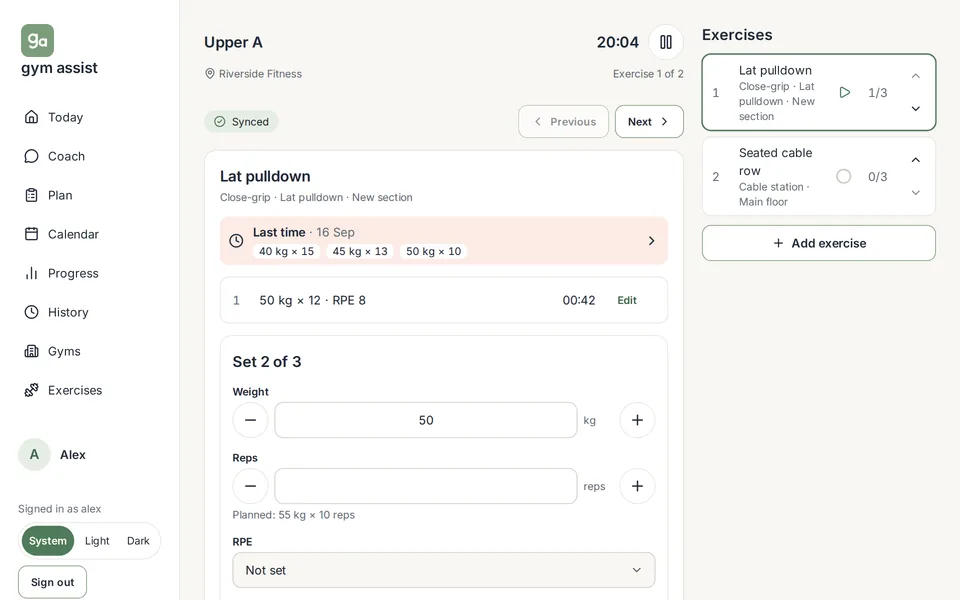The image size is (960, 600).
Task: Click the Riverside Fitness location pin
Action: 209,73
